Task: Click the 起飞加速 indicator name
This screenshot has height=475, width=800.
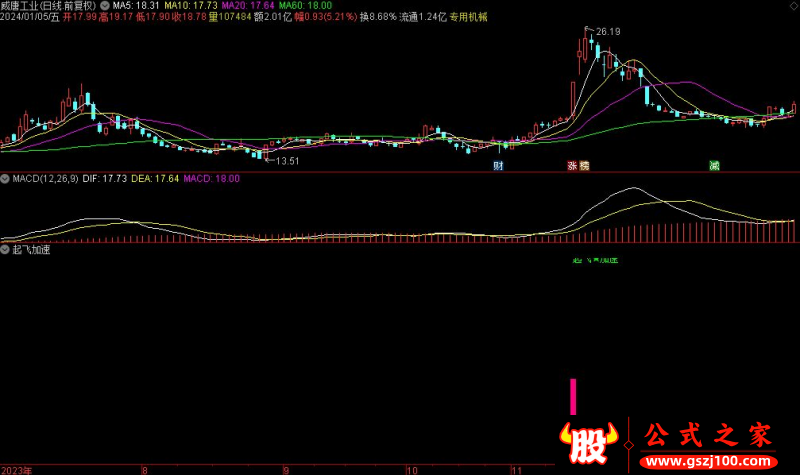Action: pyautogui.click(x=31, y=249)
